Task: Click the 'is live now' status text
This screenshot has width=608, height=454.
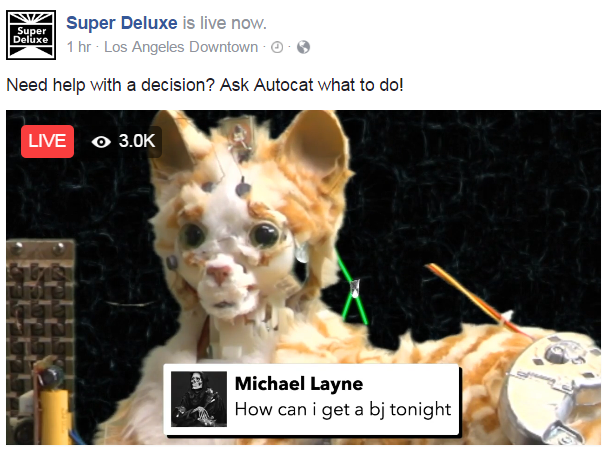Action: coord(225,23)
